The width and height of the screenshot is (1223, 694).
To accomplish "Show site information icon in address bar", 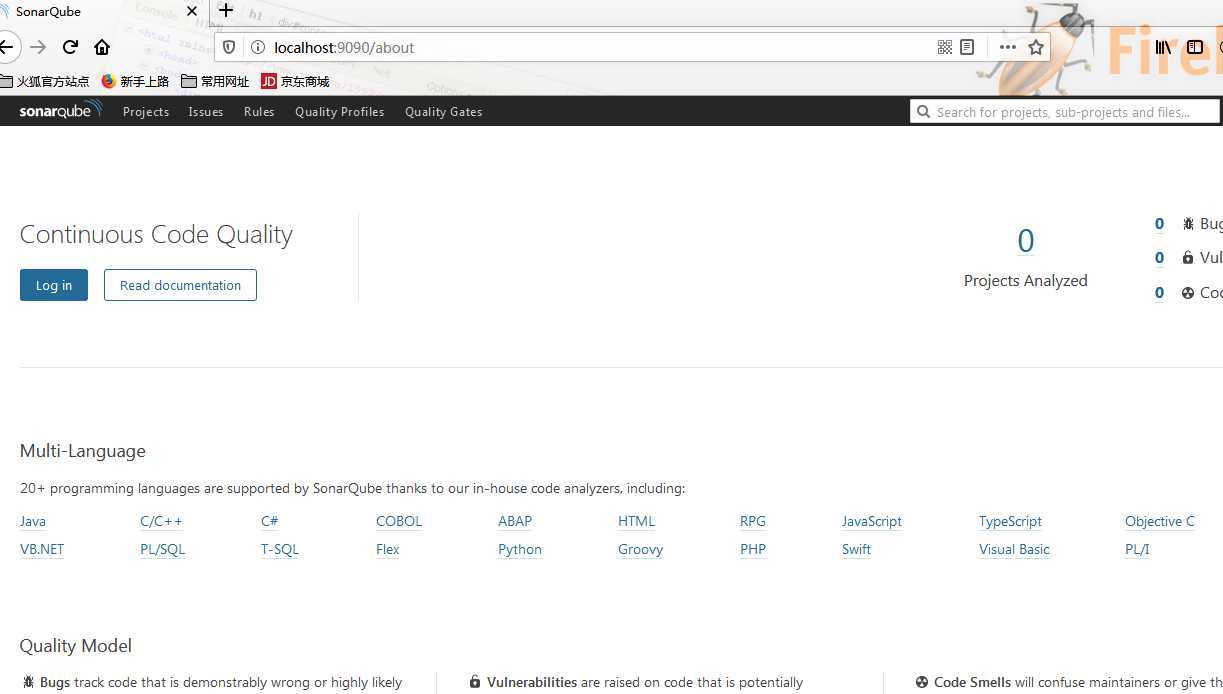I will click(257, 47).
